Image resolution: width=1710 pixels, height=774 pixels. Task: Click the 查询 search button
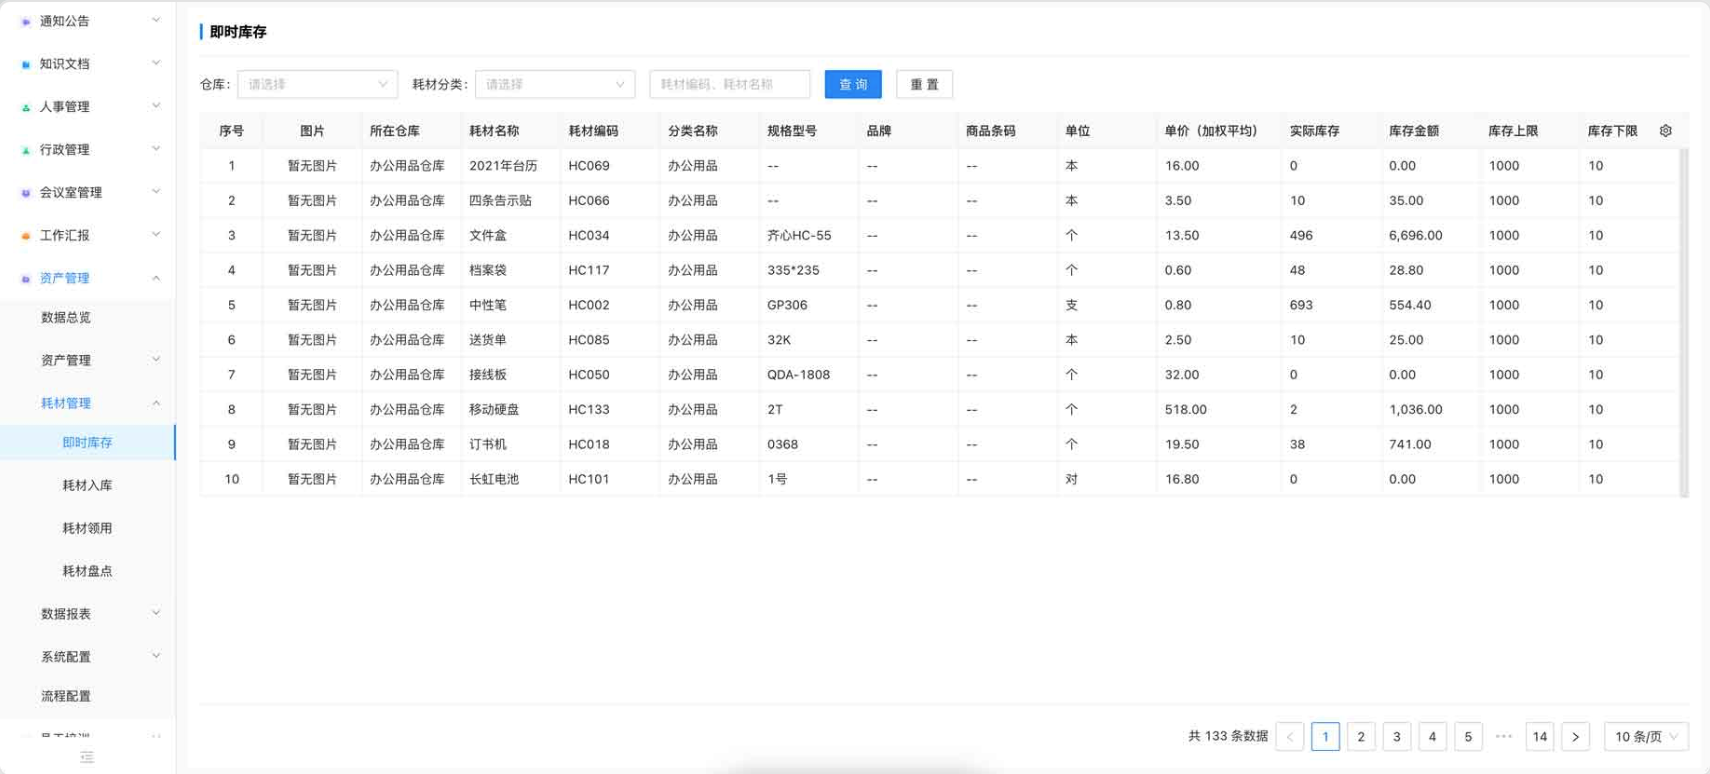click(853, 85)
